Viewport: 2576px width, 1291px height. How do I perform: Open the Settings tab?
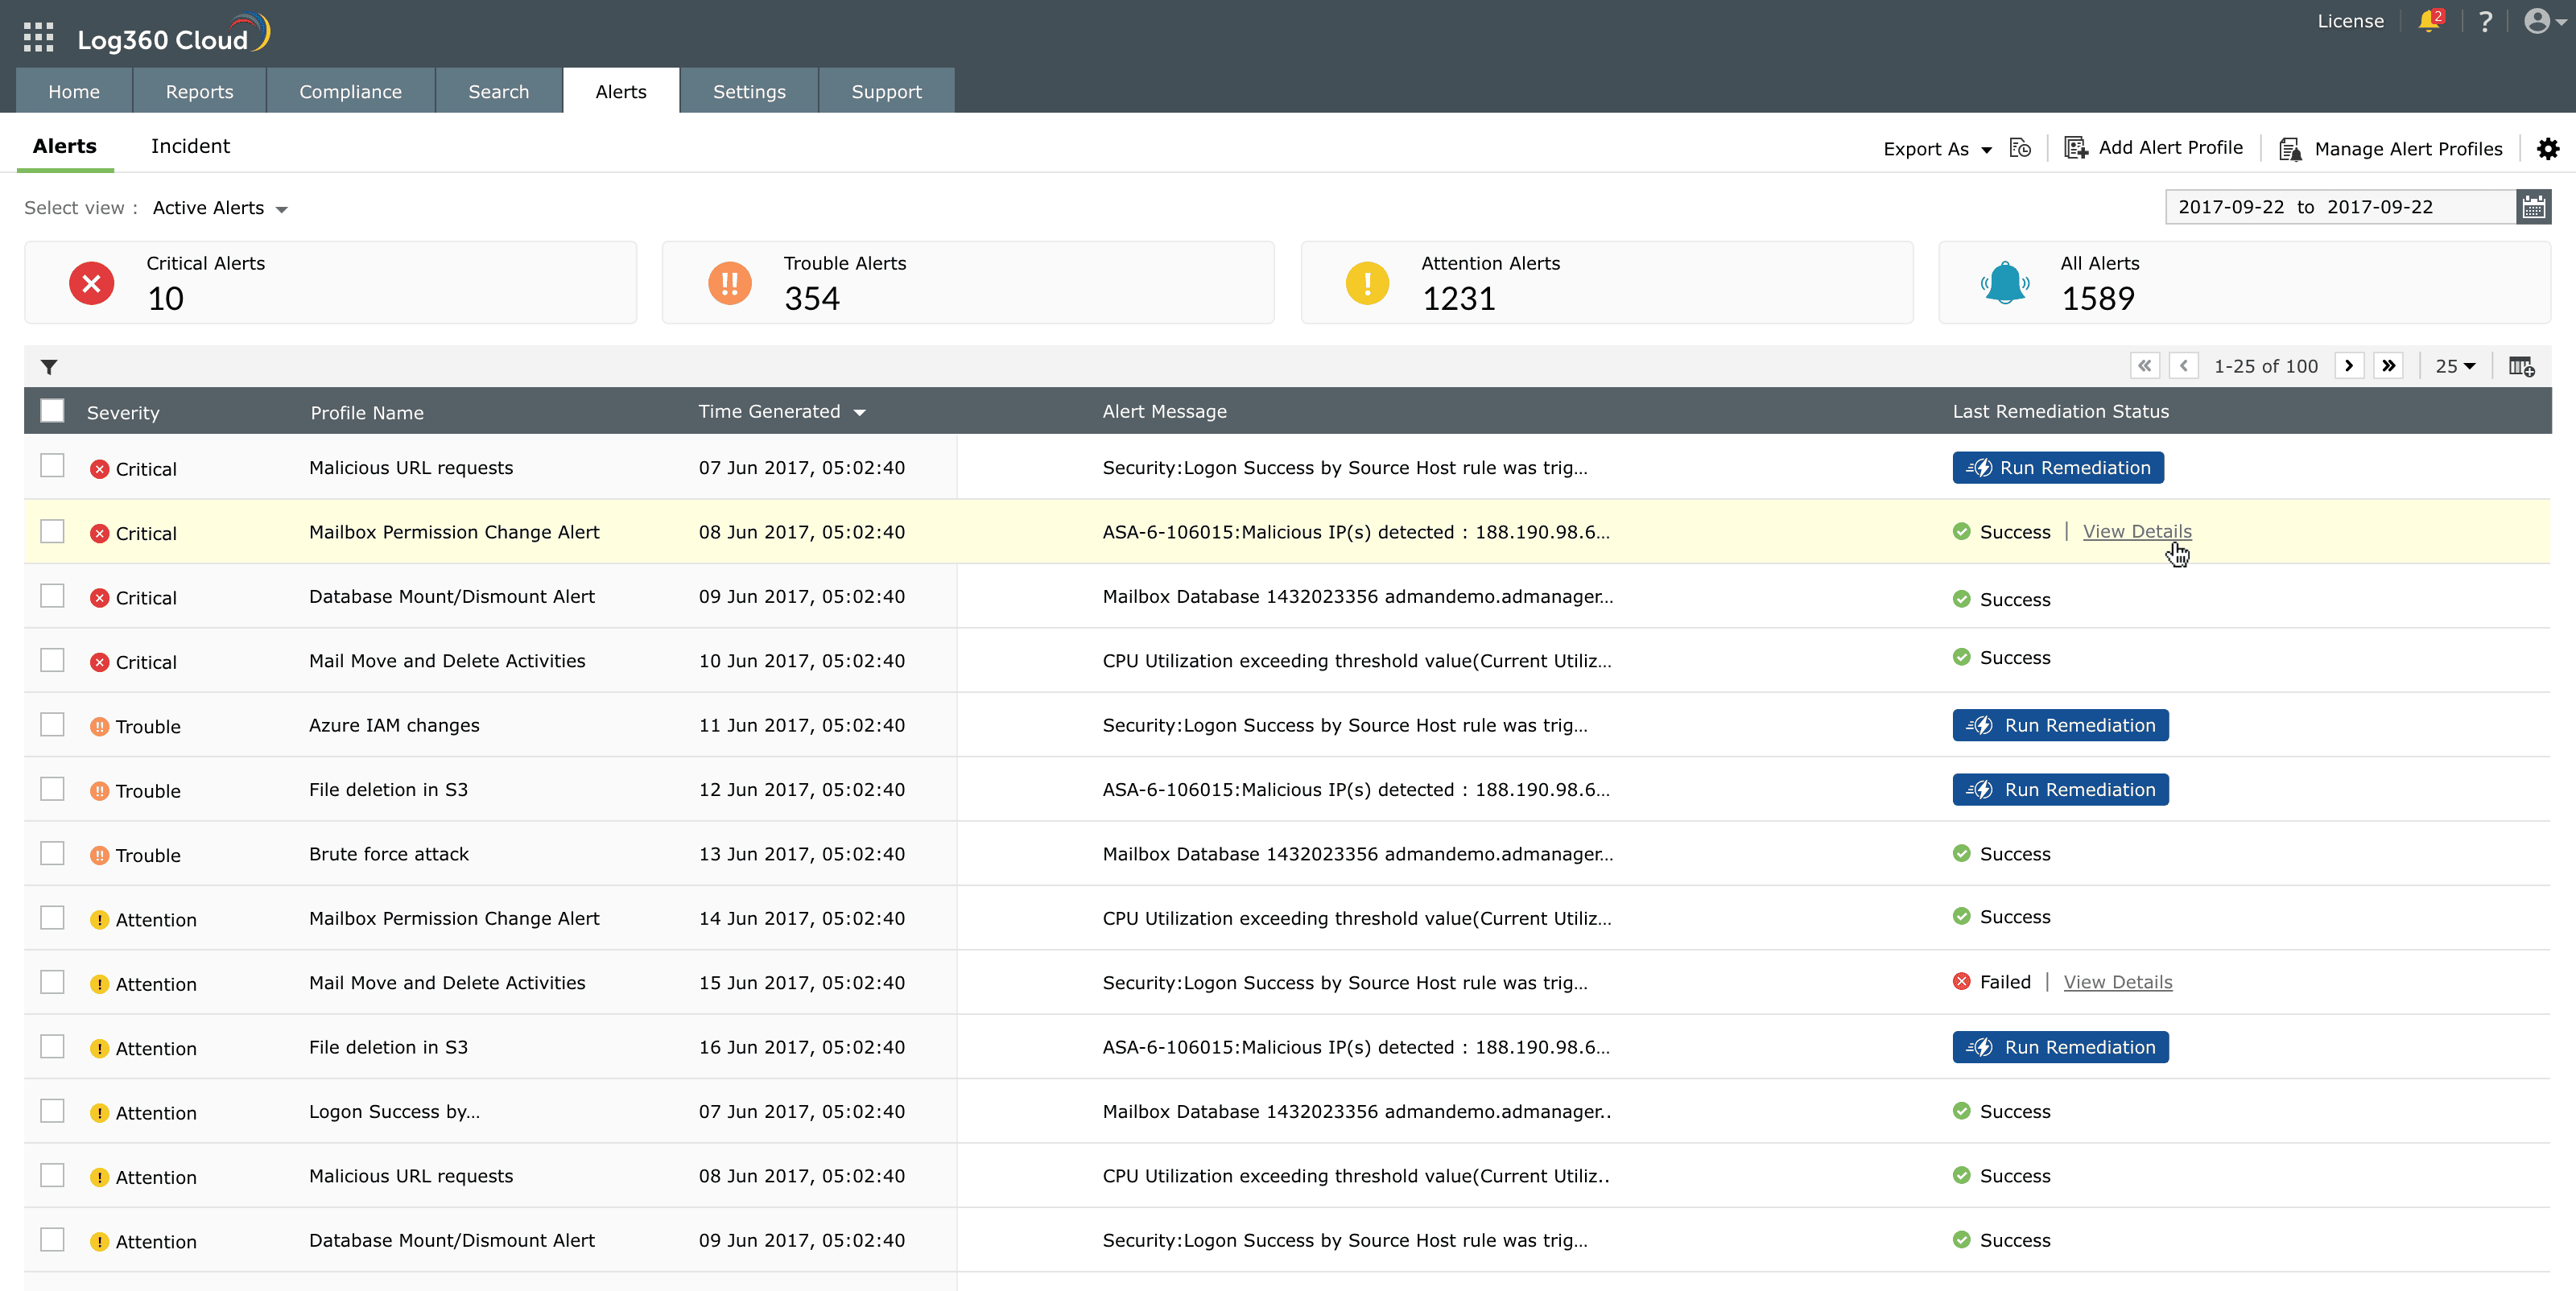point(749,91)
